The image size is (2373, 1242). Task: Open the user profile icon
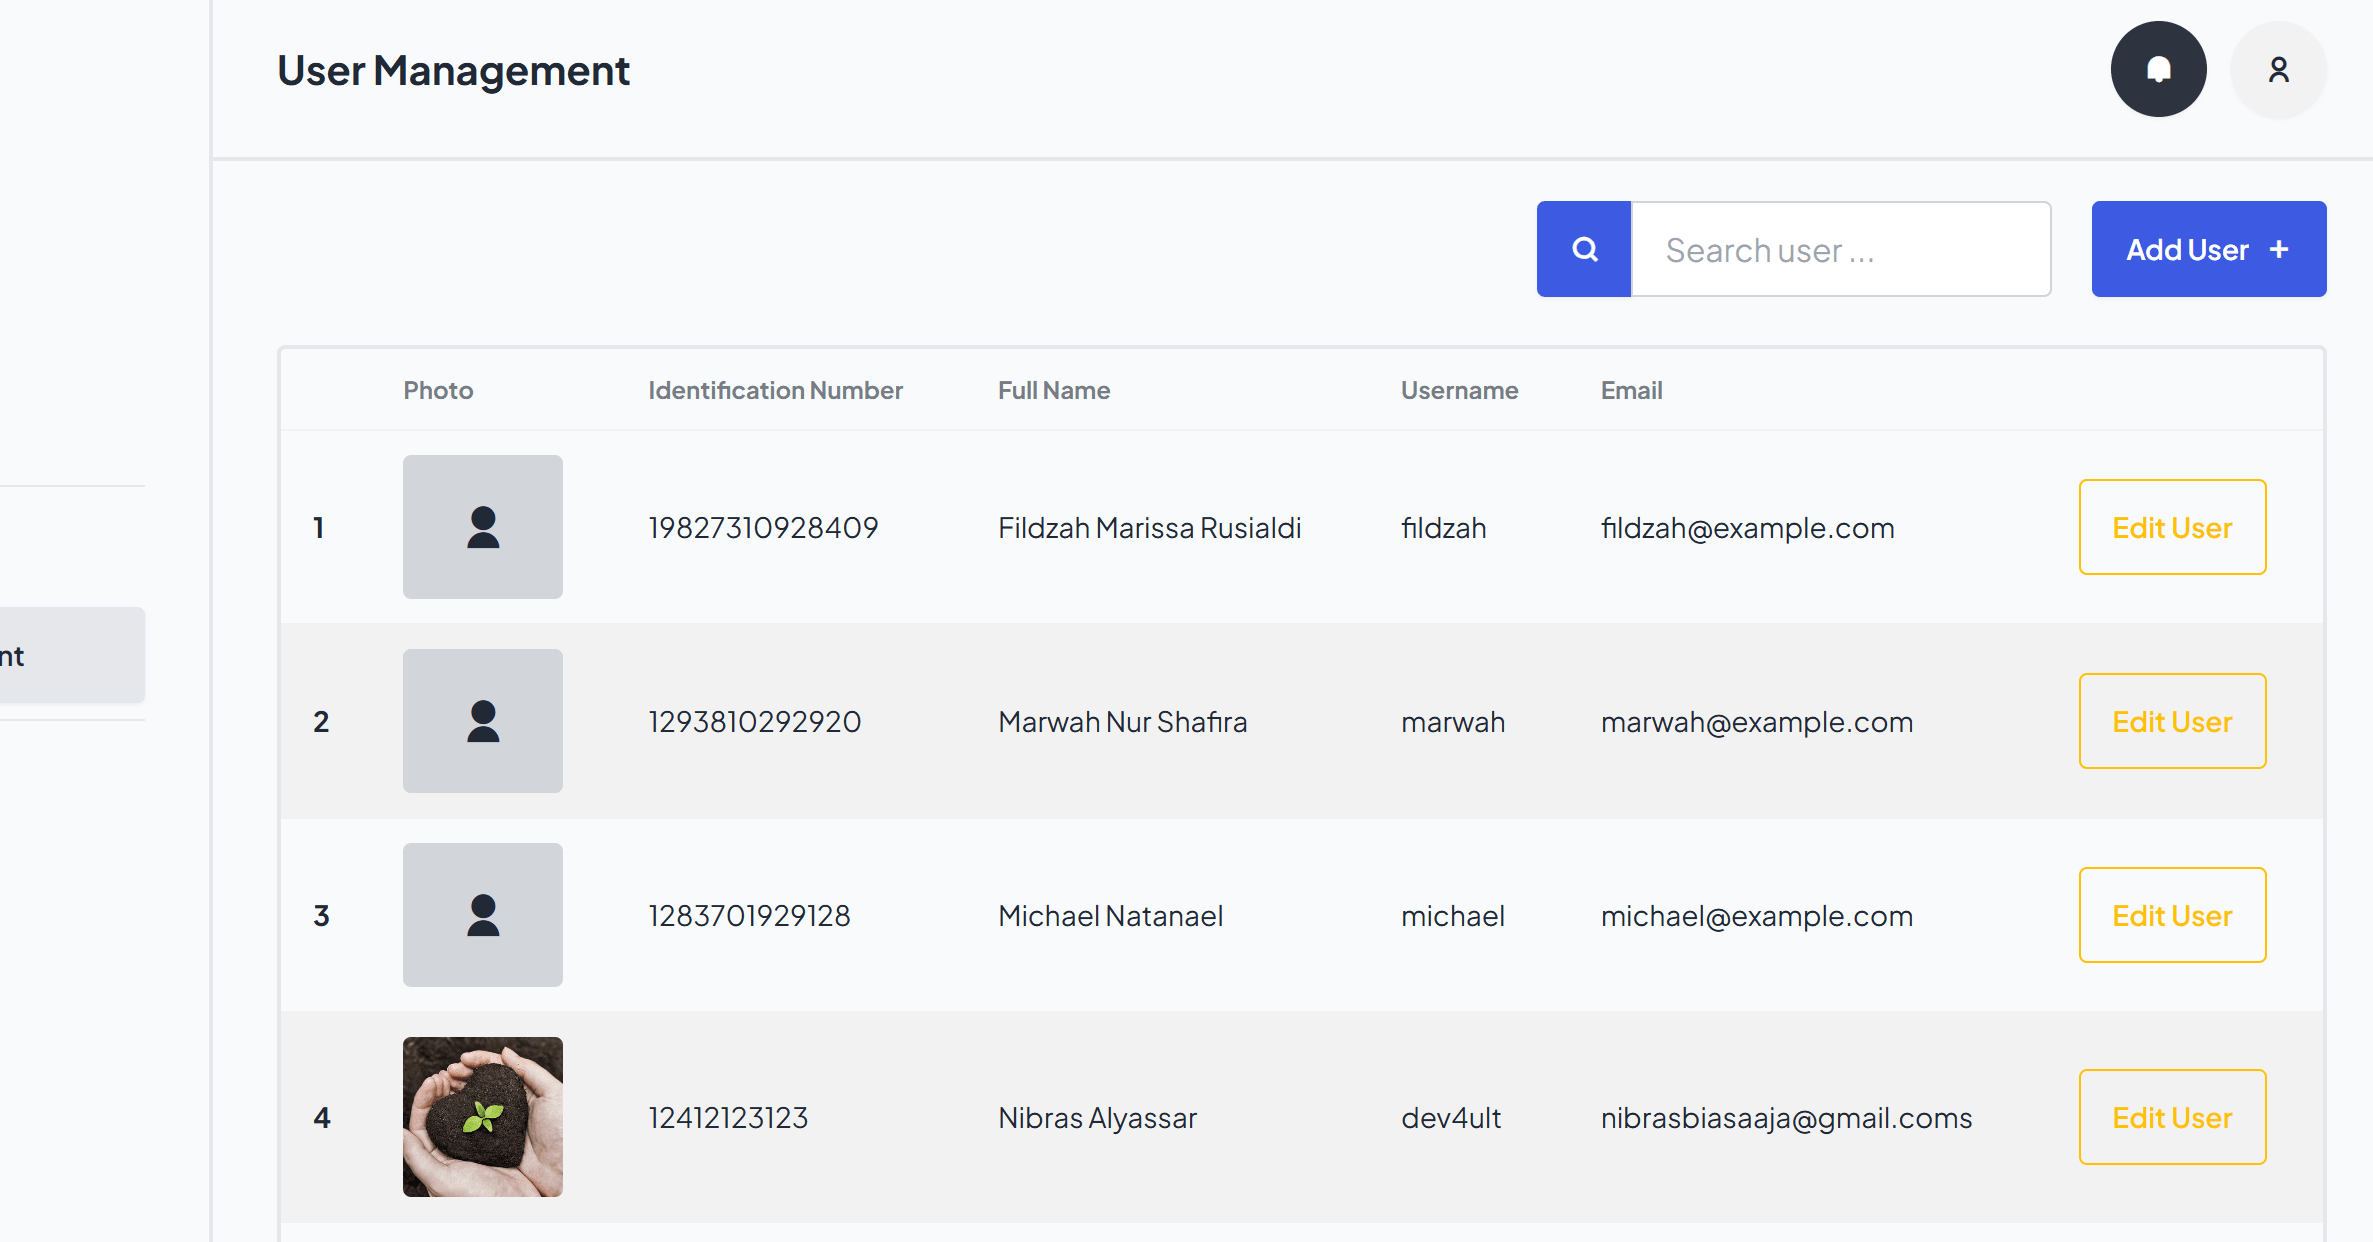pos(2278,69)
